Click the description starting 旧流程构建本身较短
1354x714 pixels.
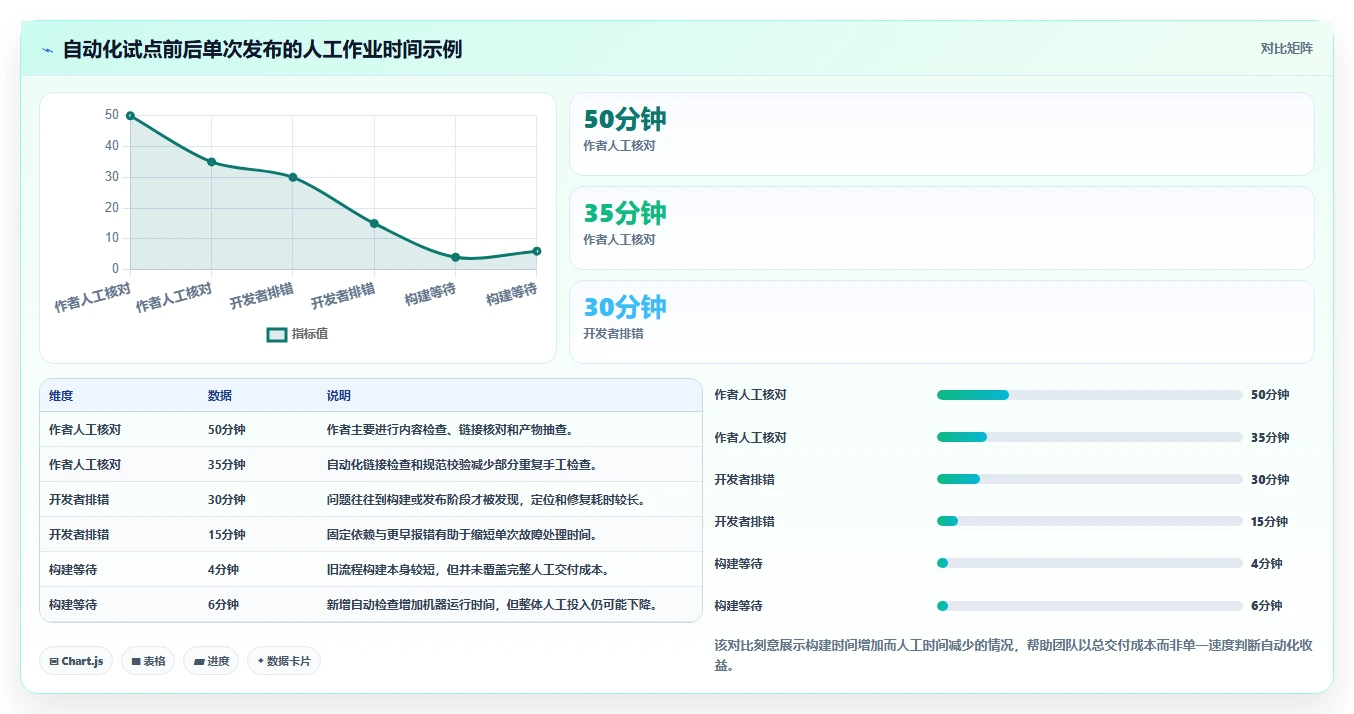468,570
